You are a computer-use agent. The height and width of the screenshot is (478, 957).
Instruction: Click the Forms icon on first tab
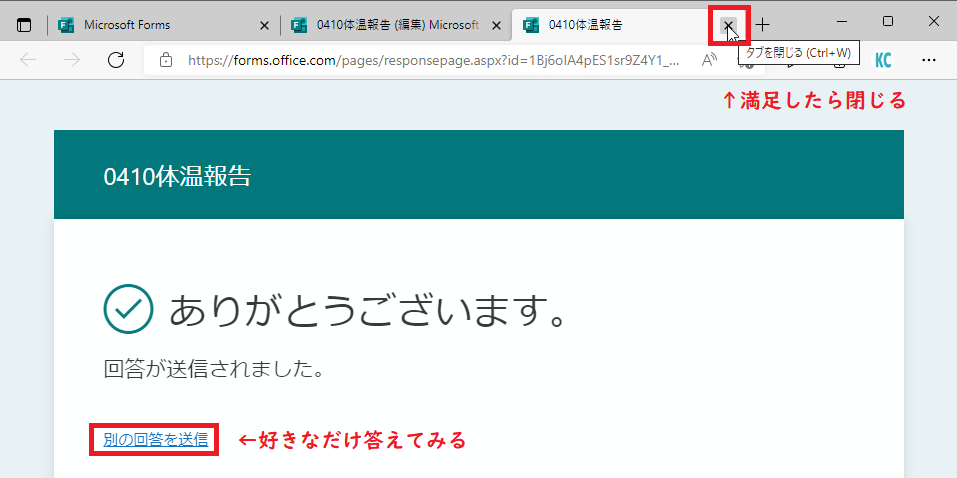pos(65,25)
